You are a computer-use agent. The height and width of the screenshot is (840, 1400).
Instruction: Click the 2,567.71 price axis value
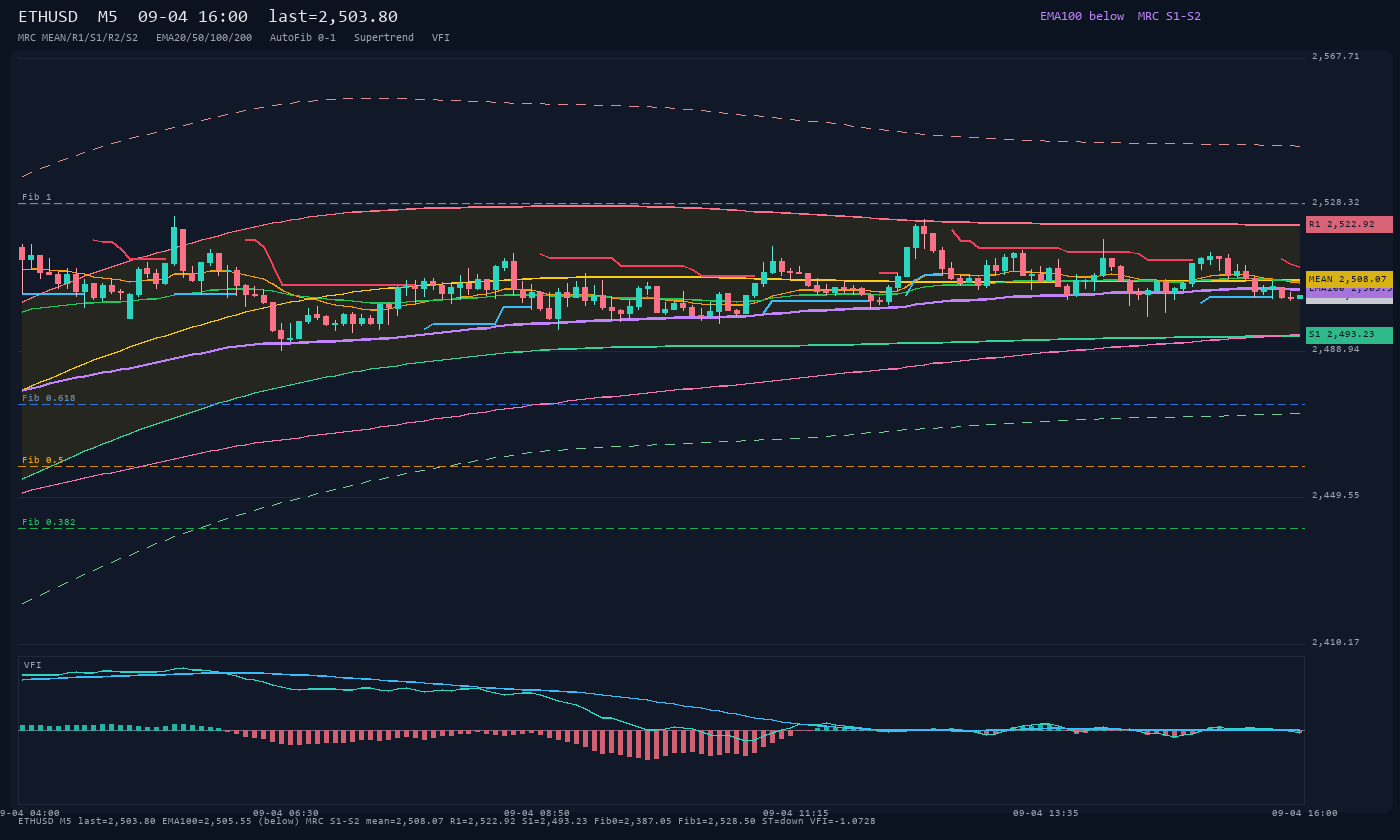tap(1336, 56)
